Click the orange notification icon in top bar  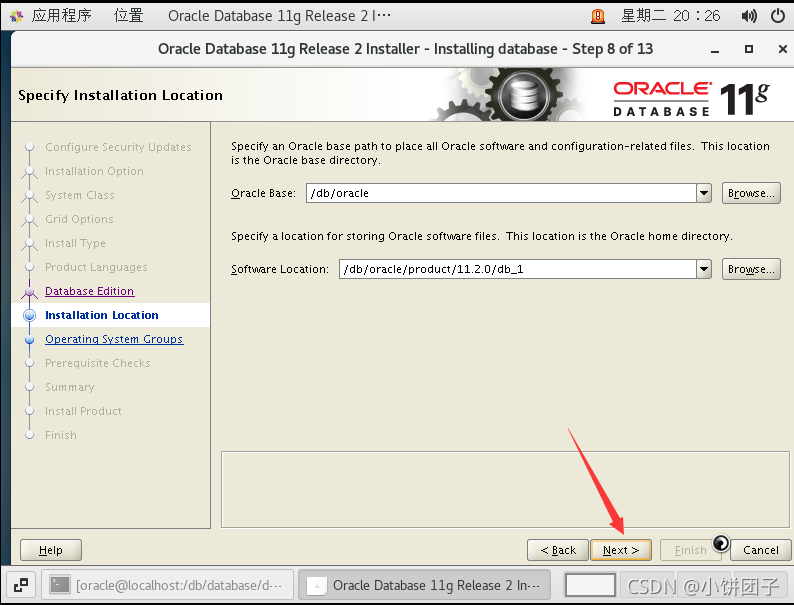[598, 16]
